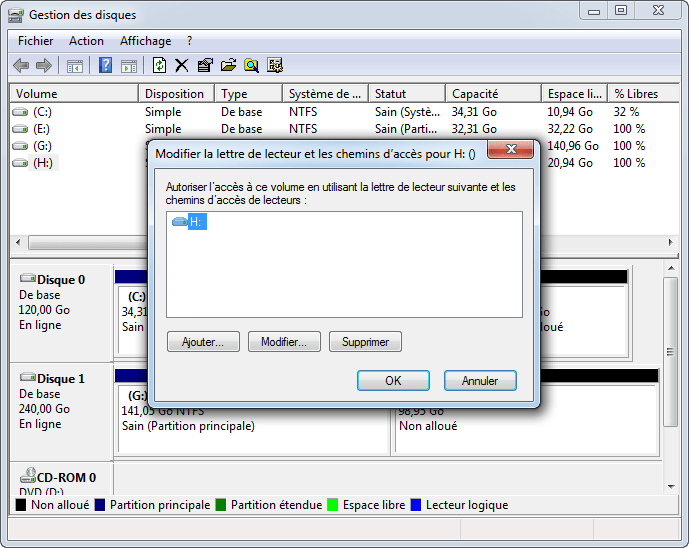Open the Action menu
Screen dimensions: 689x548
tap(86, 41)
